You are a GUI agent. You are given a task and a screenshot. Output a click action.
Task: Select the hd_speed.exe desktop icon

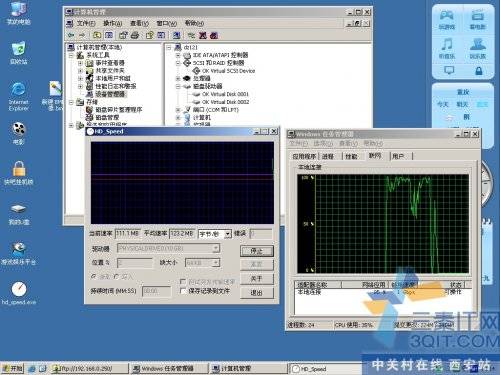tap(19, 293)
